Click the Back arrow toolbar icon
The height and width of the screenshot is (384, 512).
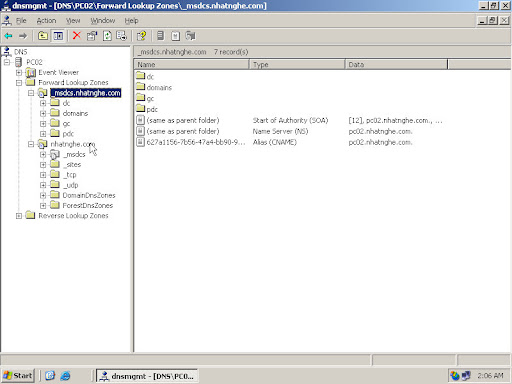pyautogui.click(x=9, y=36)
